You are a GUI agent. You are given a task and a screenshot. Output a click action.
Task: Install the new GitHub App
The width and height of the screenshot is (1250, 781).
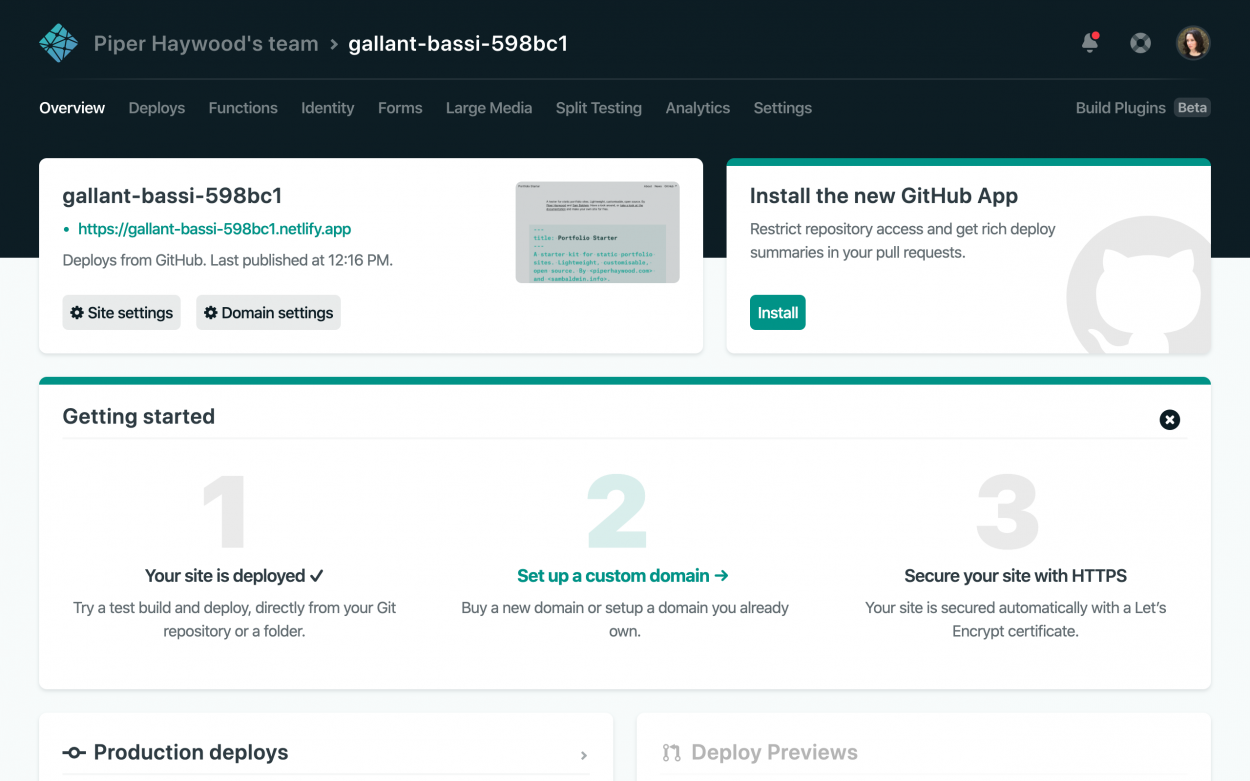click(778, 313)
